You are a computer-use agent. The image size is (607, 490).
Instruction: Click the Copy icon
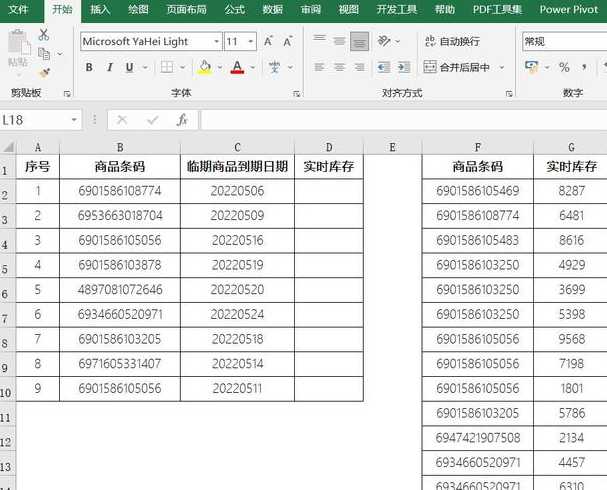44,53
